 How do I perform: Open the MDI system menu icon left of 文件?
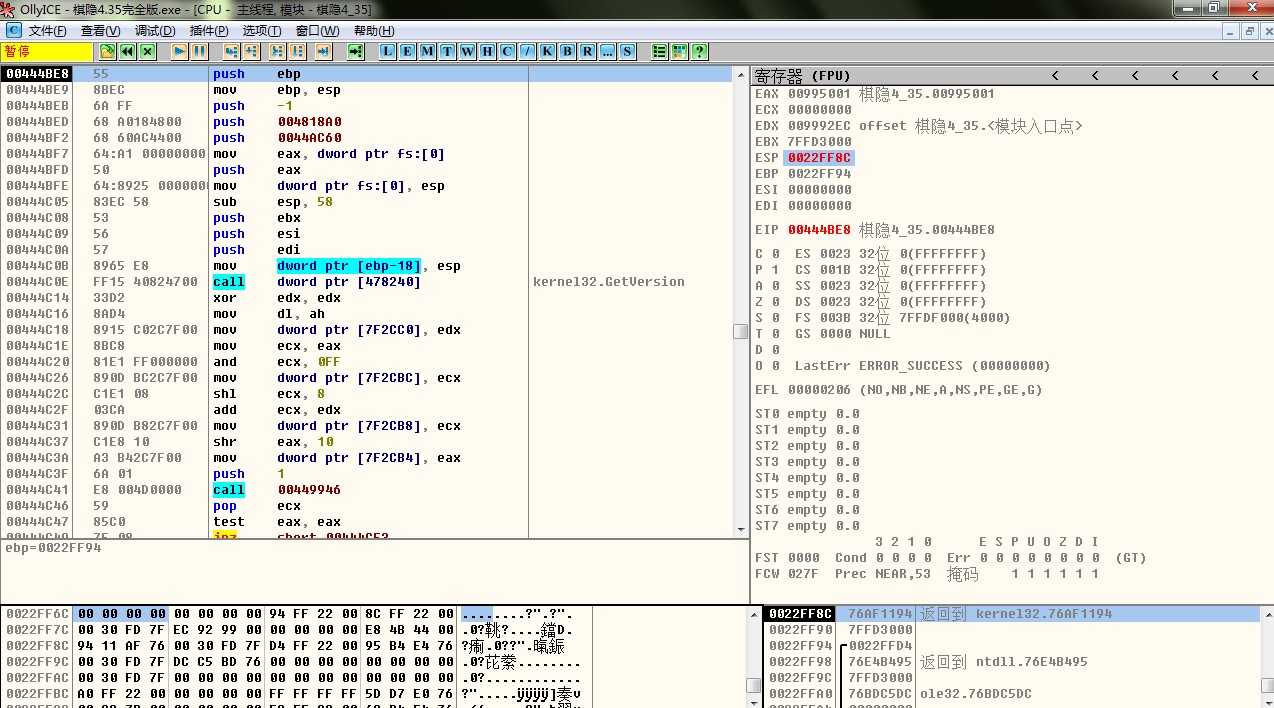coord(13,31)
